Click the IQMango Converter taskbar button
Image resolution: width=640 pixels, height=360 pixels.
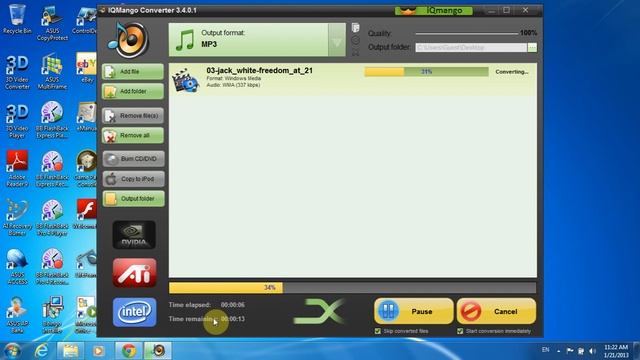pos(158,351)
